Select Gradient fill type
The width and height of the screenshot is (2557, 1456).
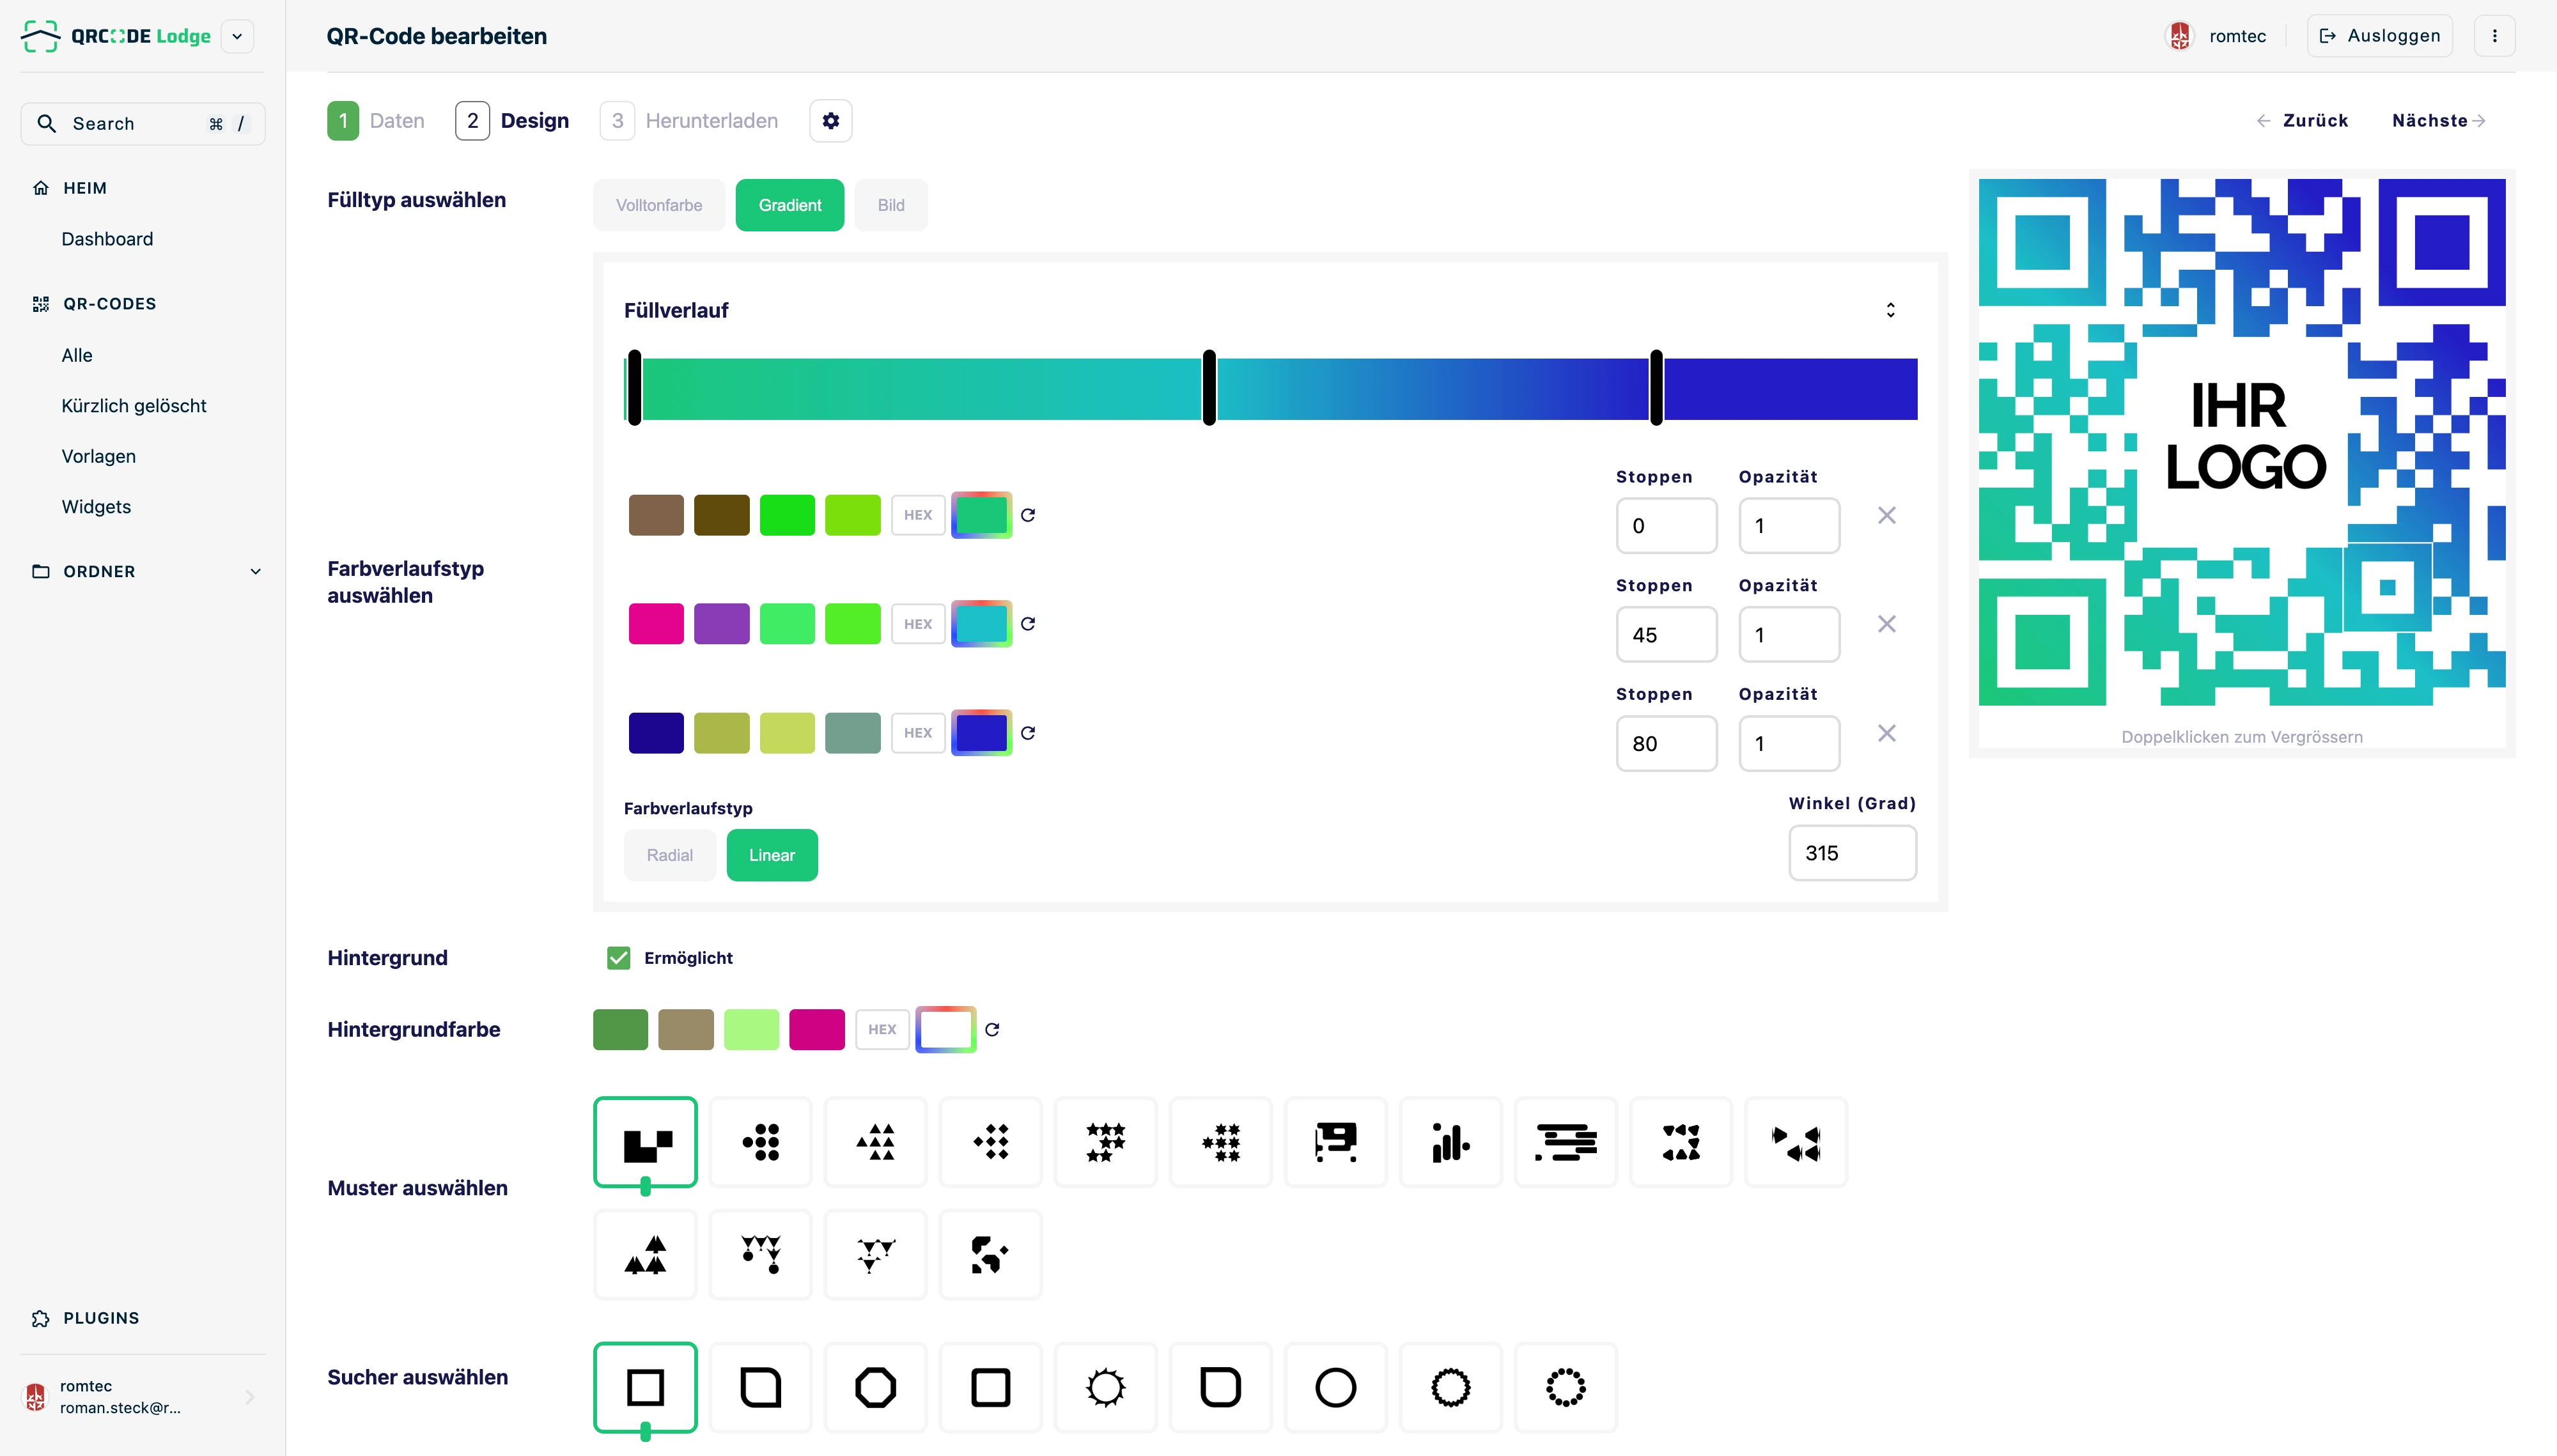point(790,205)
